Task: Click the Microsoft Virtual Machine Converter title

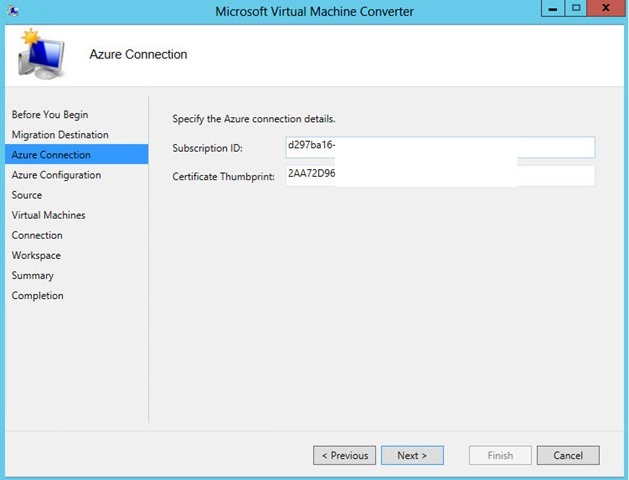Action: tap(314, 11)
